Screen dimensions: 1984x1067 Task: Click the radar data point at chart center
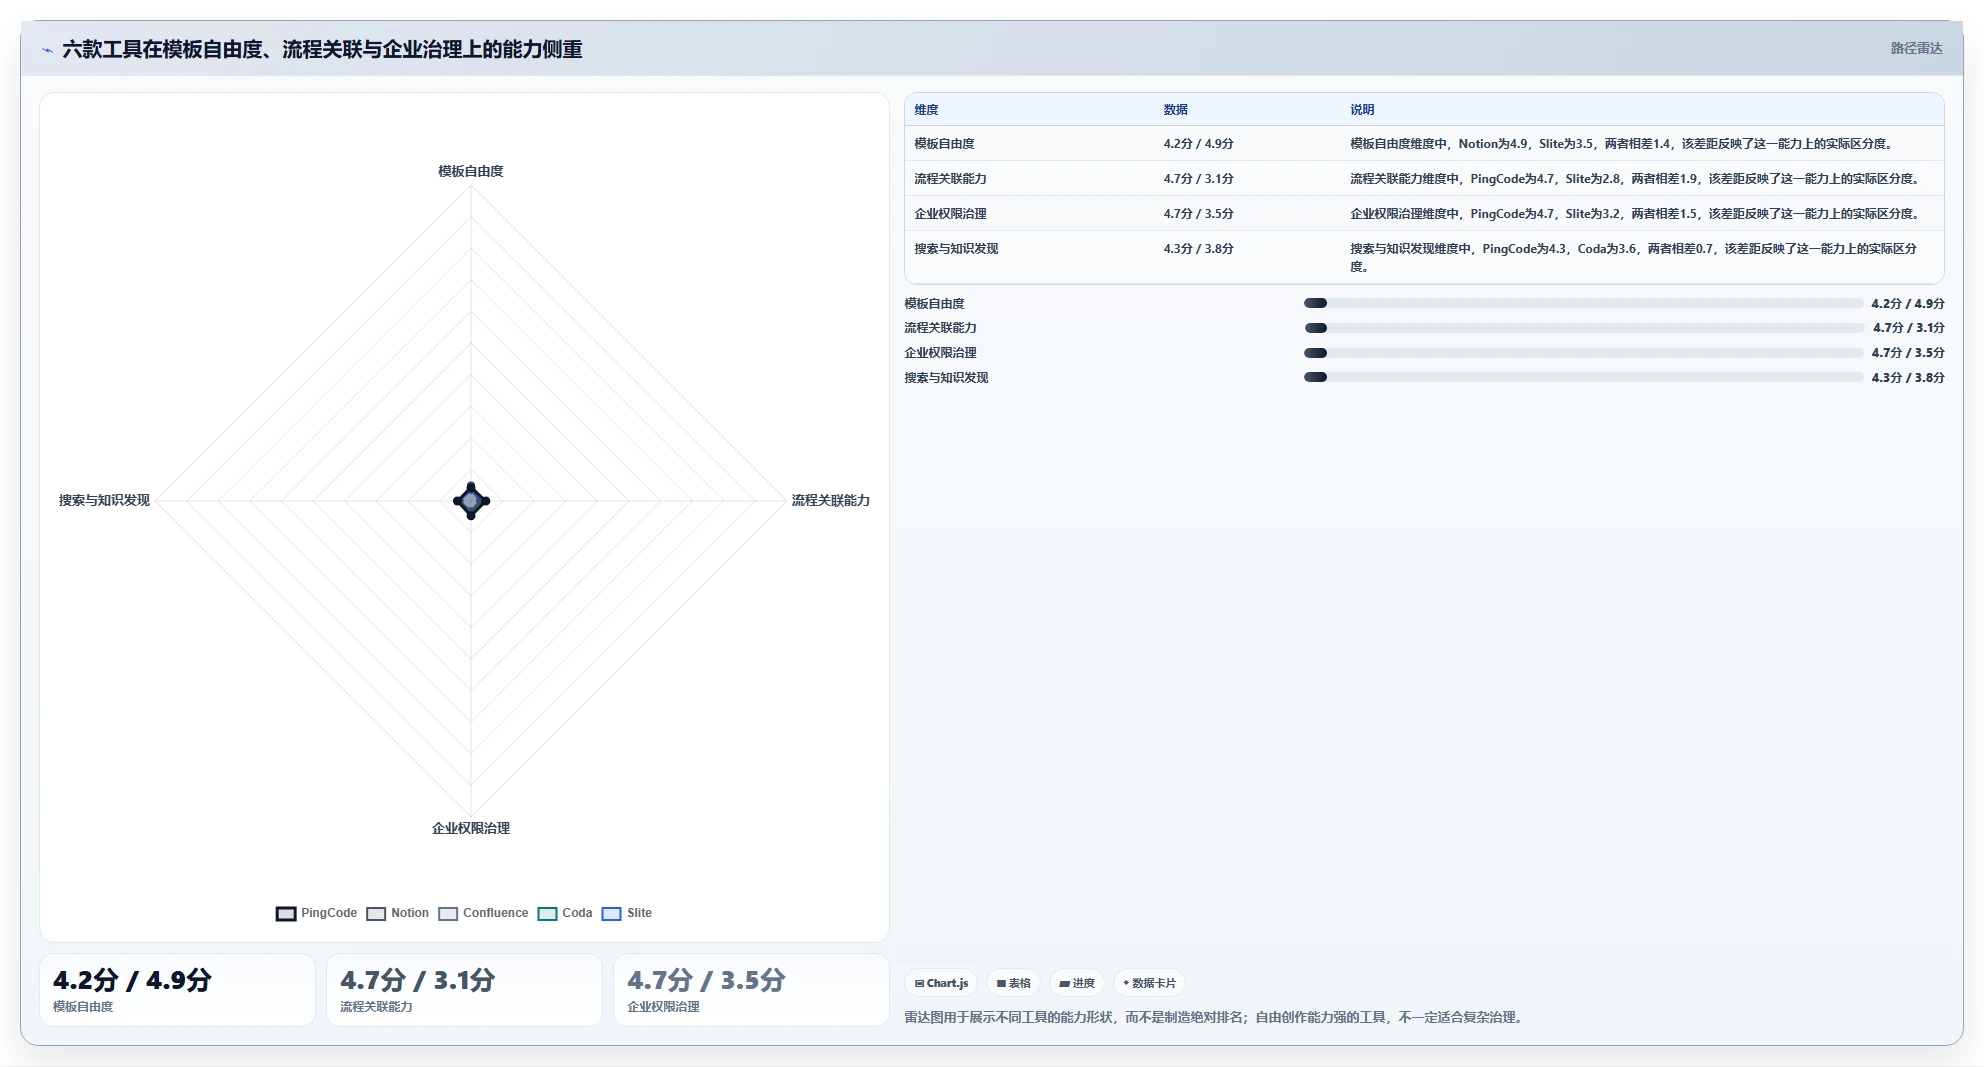[x=471, y=501]
